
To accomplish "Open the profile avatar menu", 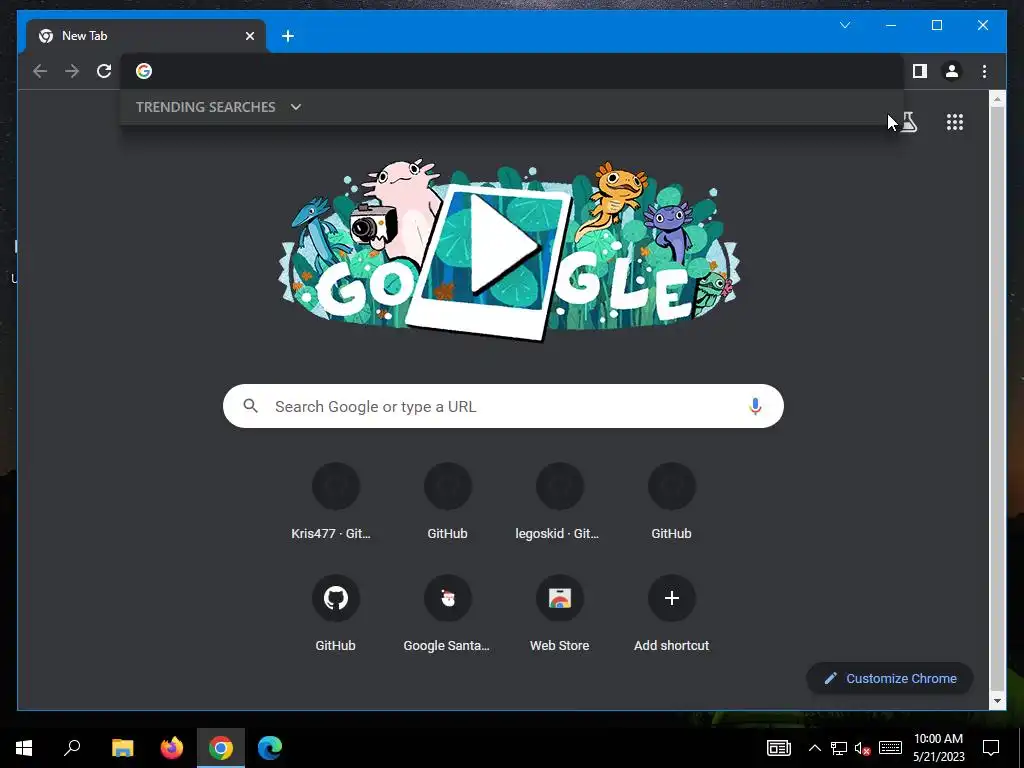I will coord(952,71).
